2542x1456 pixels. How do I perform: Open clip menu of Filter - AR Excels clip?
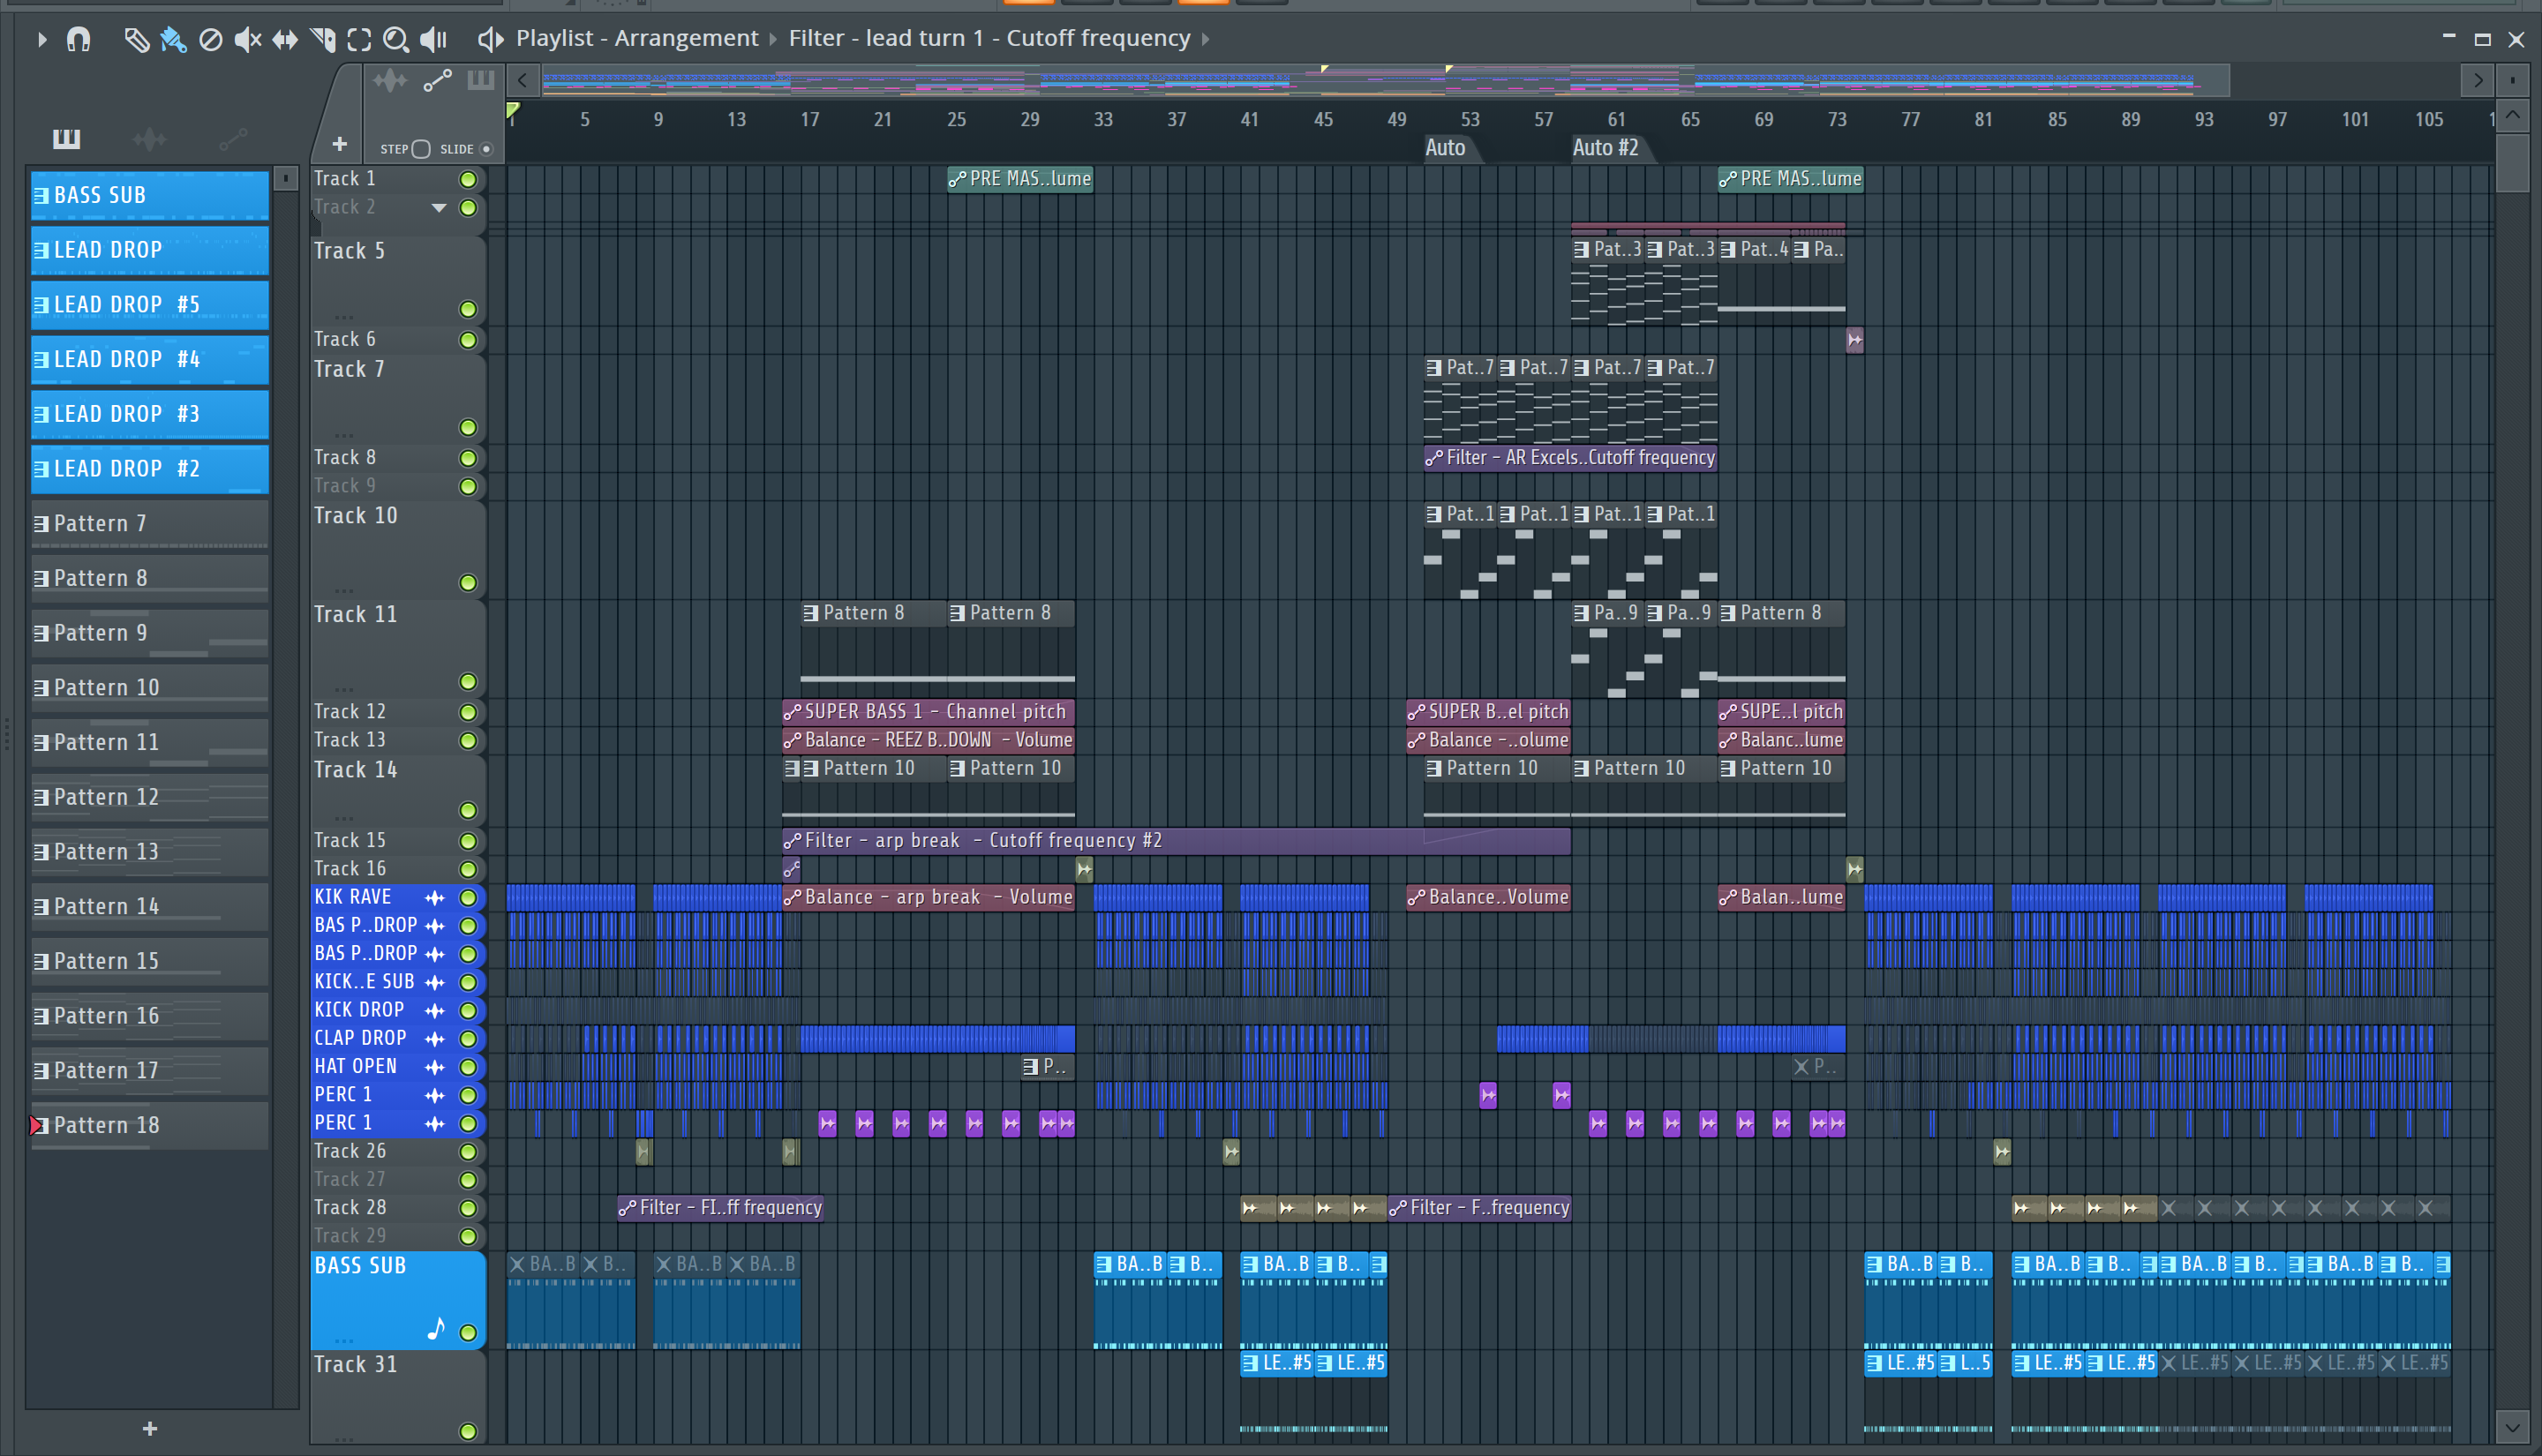pos(1434,458)
